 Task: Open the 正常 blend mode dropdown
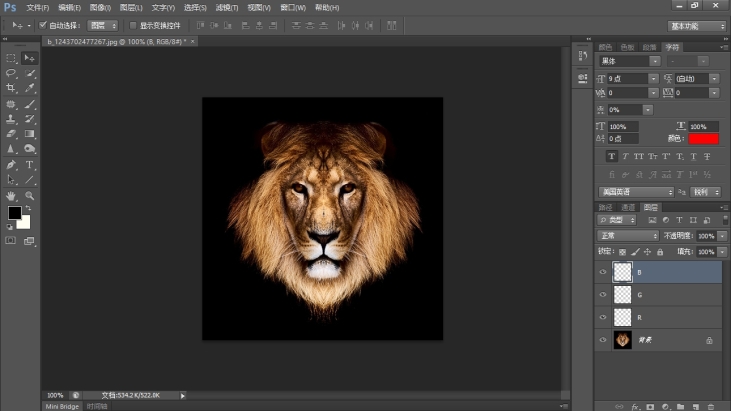627,236
